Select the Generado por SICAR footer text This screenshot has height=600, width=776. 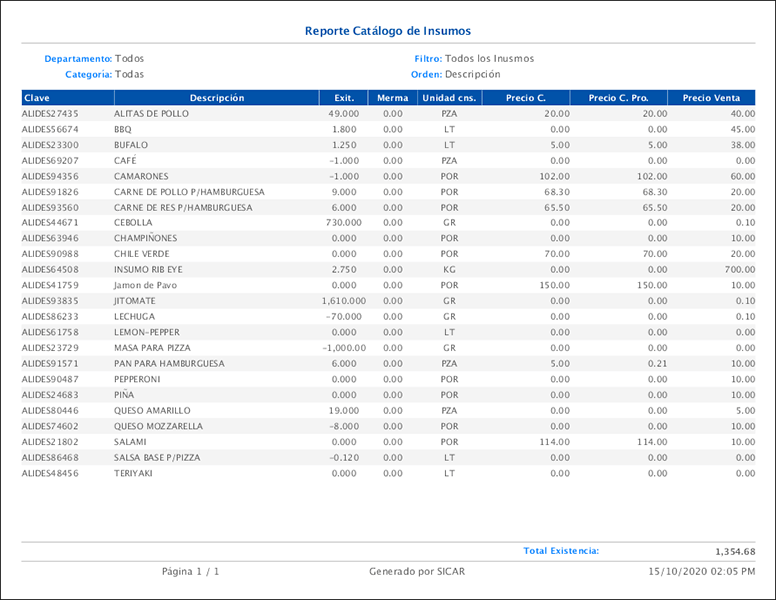click(417, 572)
